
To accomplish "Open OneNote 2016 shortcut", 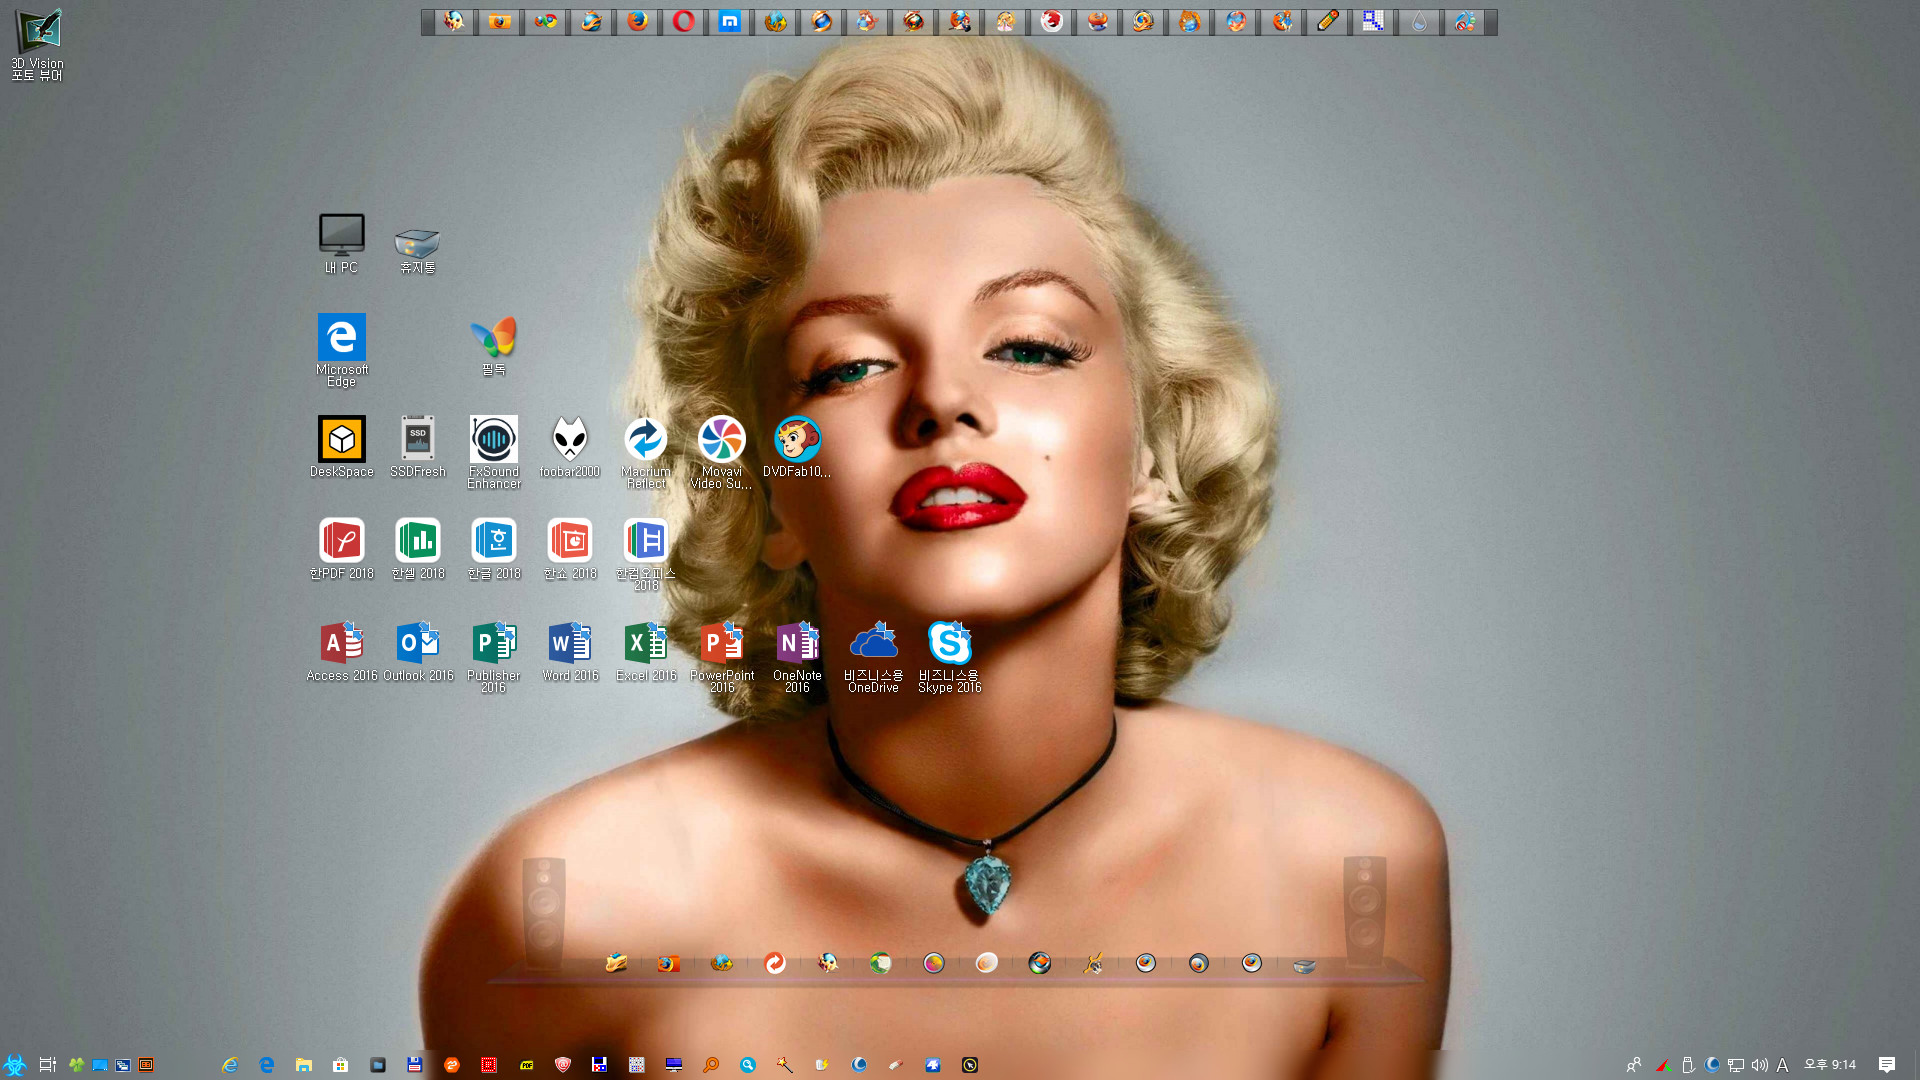I will (x=797, y=656).
